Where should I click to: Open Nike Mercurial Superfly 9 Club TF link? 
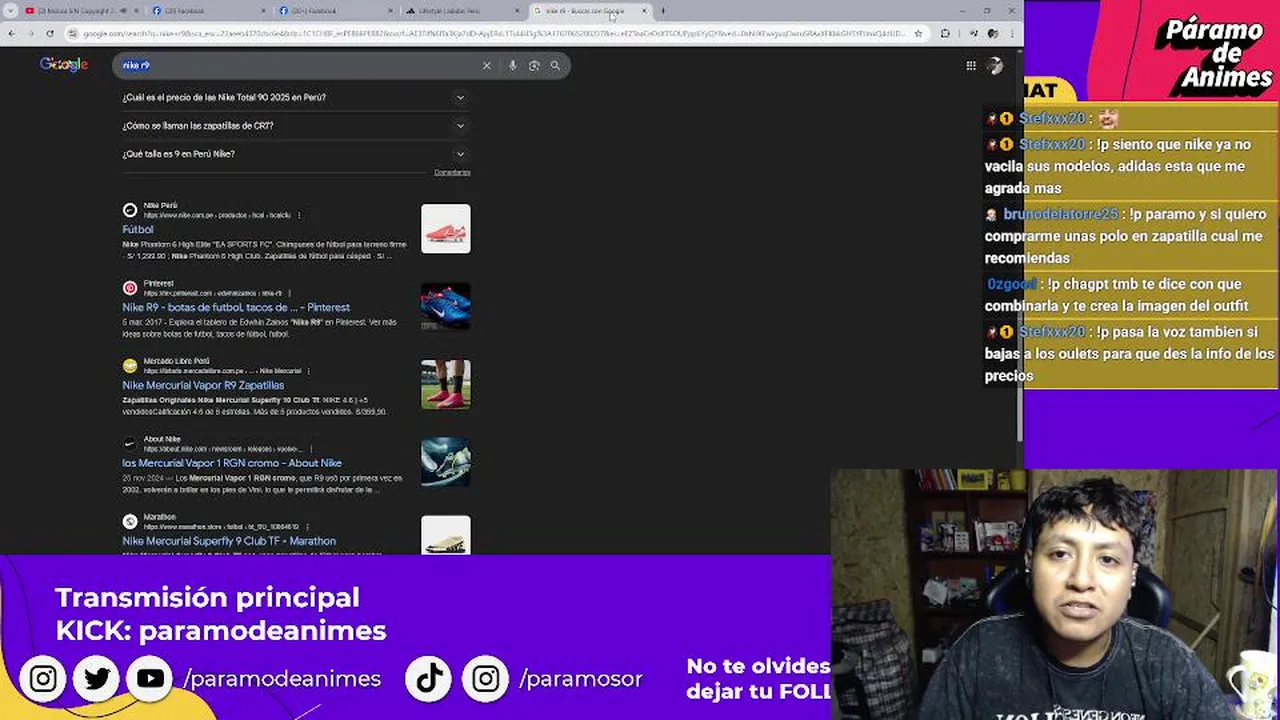[x=229, y=542]
